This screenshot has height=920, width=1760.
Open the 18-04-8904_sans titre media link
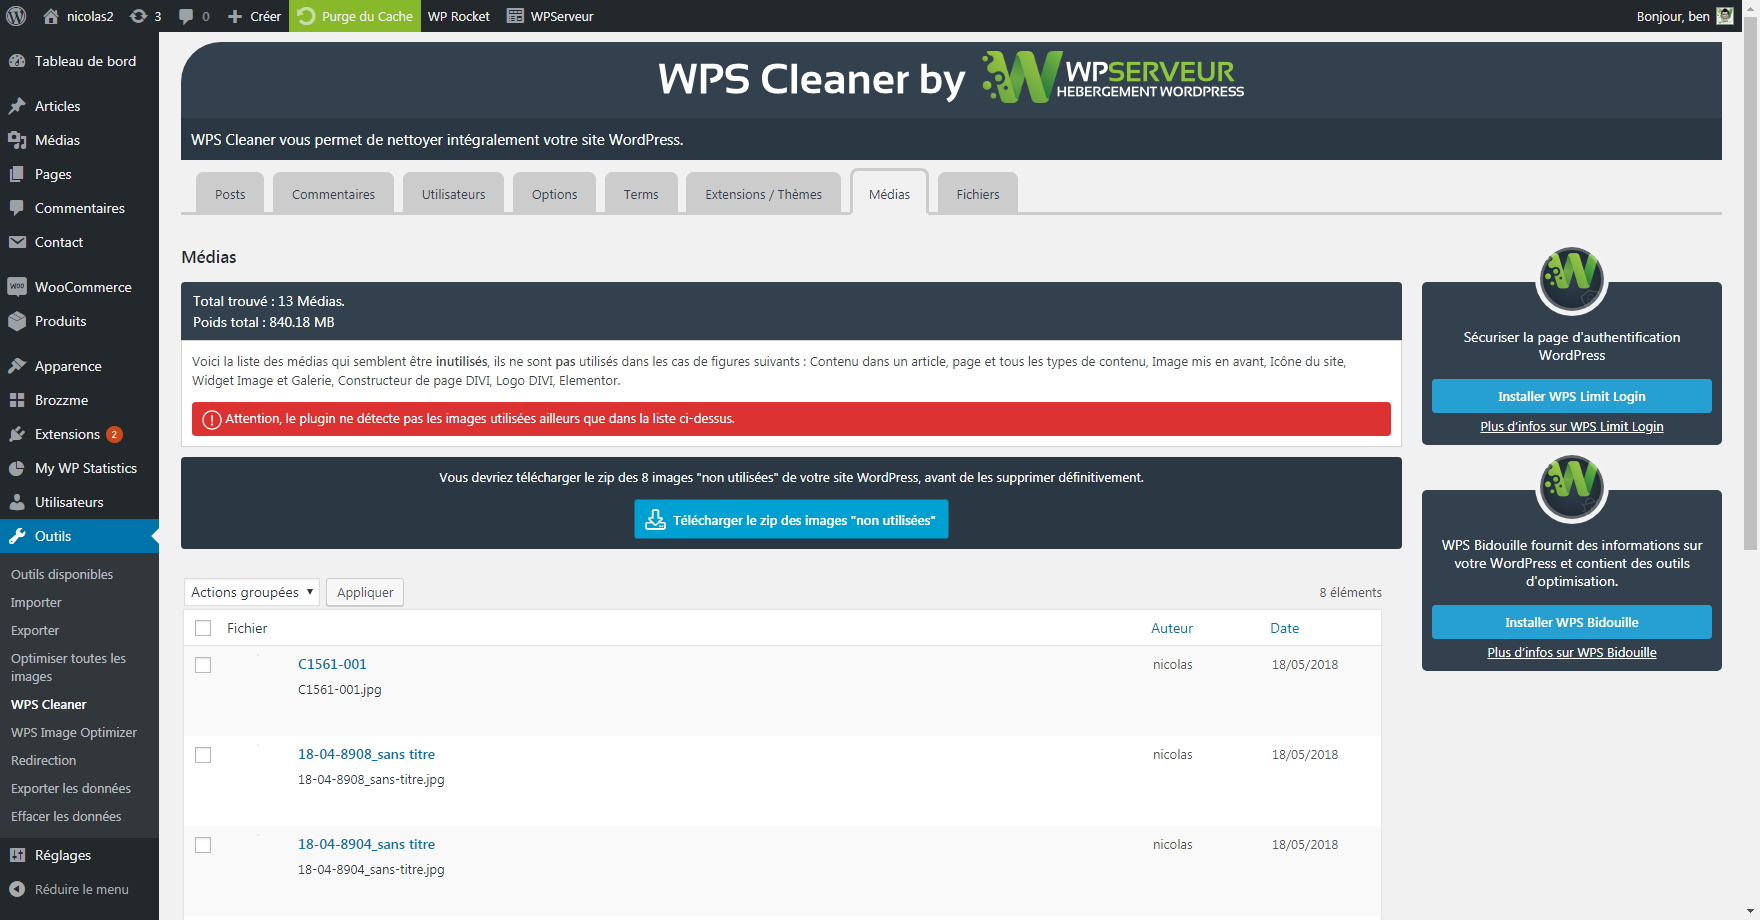pyautogui.click(x=366, y=844)
